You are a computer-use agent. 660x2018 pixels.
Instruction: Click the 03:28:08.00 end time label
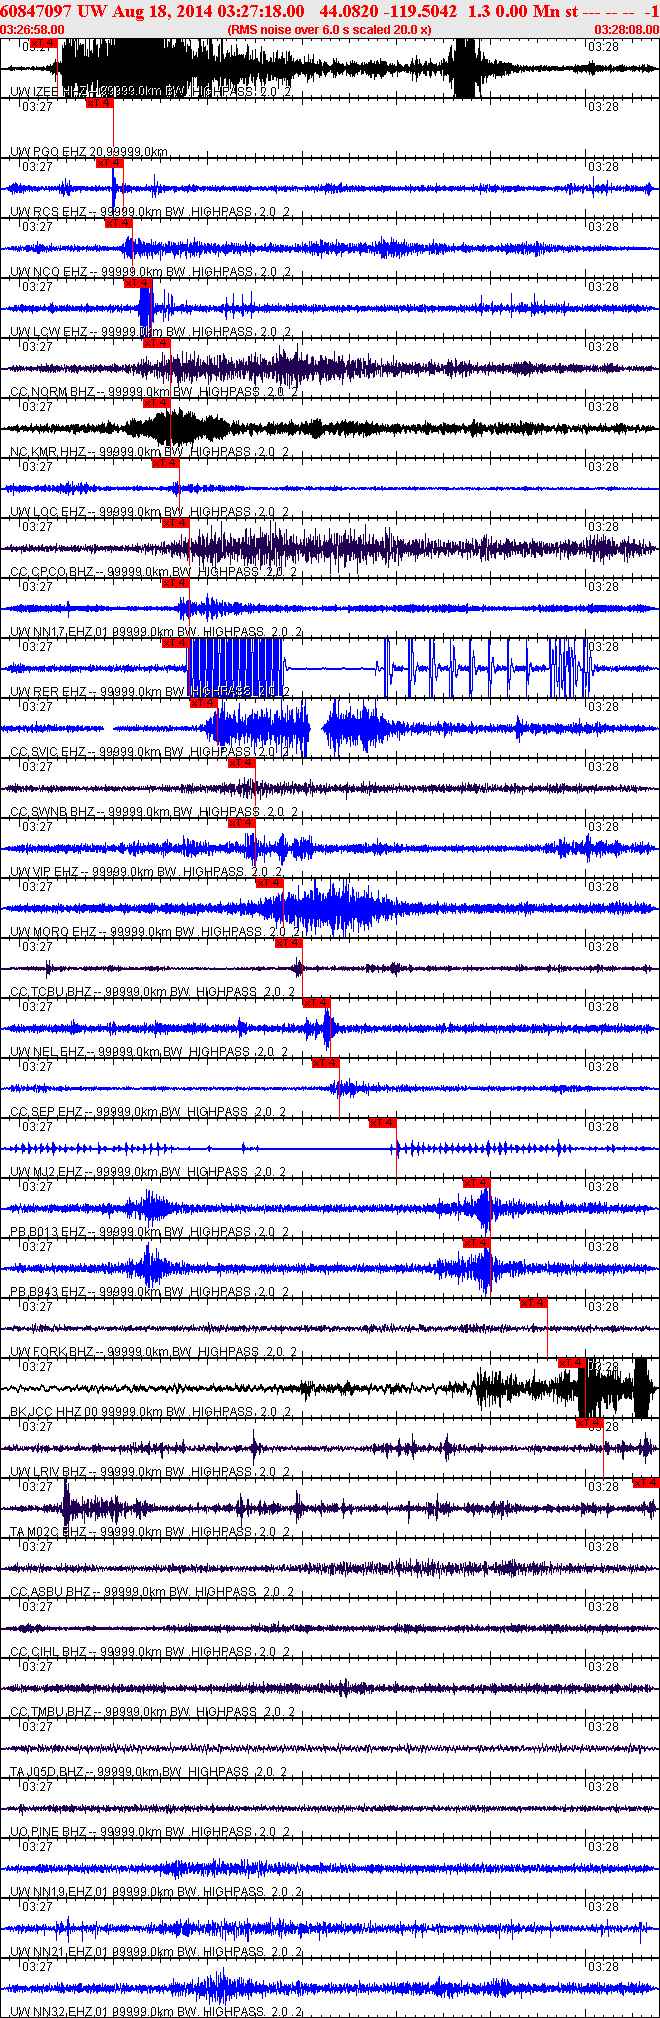[x=627, y=30]
